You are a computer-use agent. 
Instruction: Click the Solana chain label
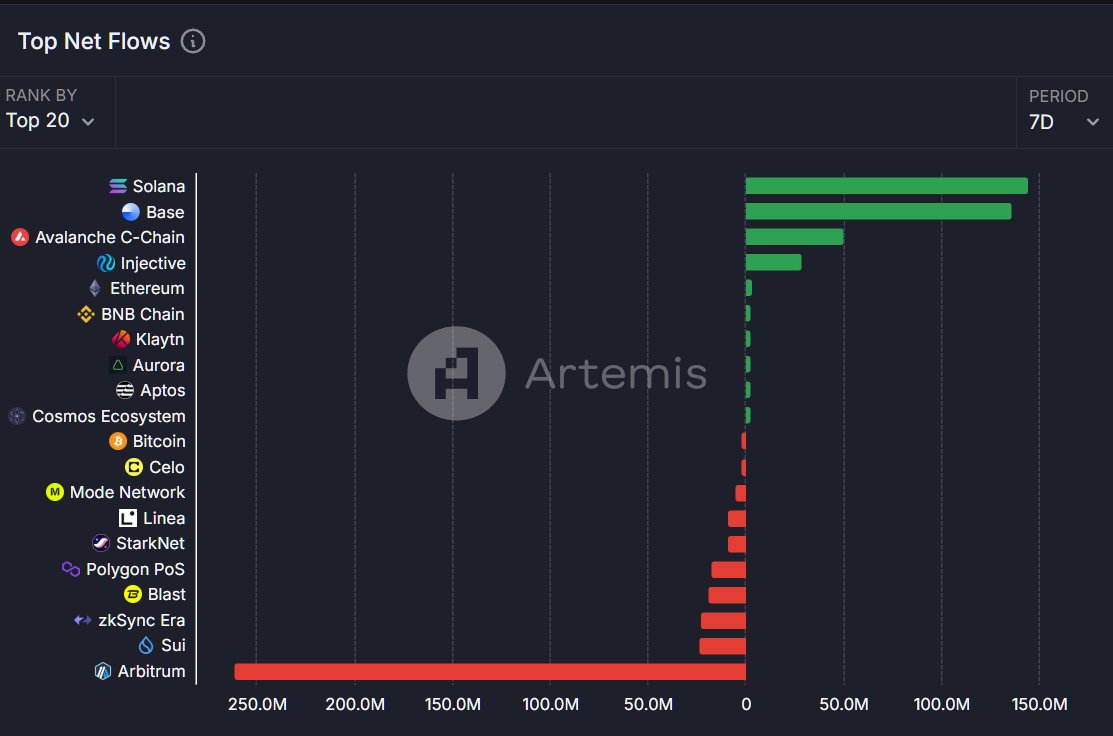click(159, 186)
